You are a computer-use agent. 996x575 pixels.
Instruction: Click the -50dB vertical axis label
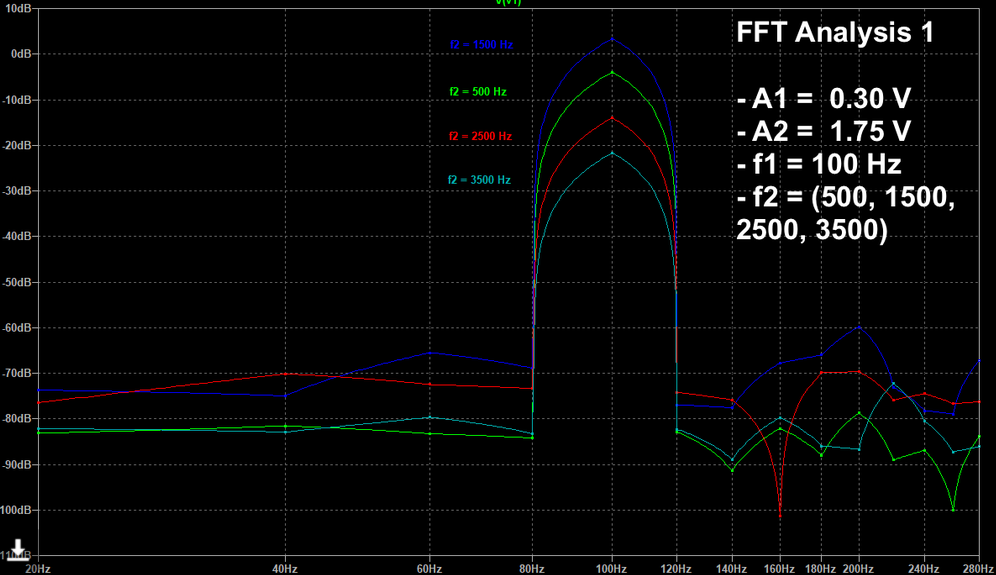[x=17, y=282]
